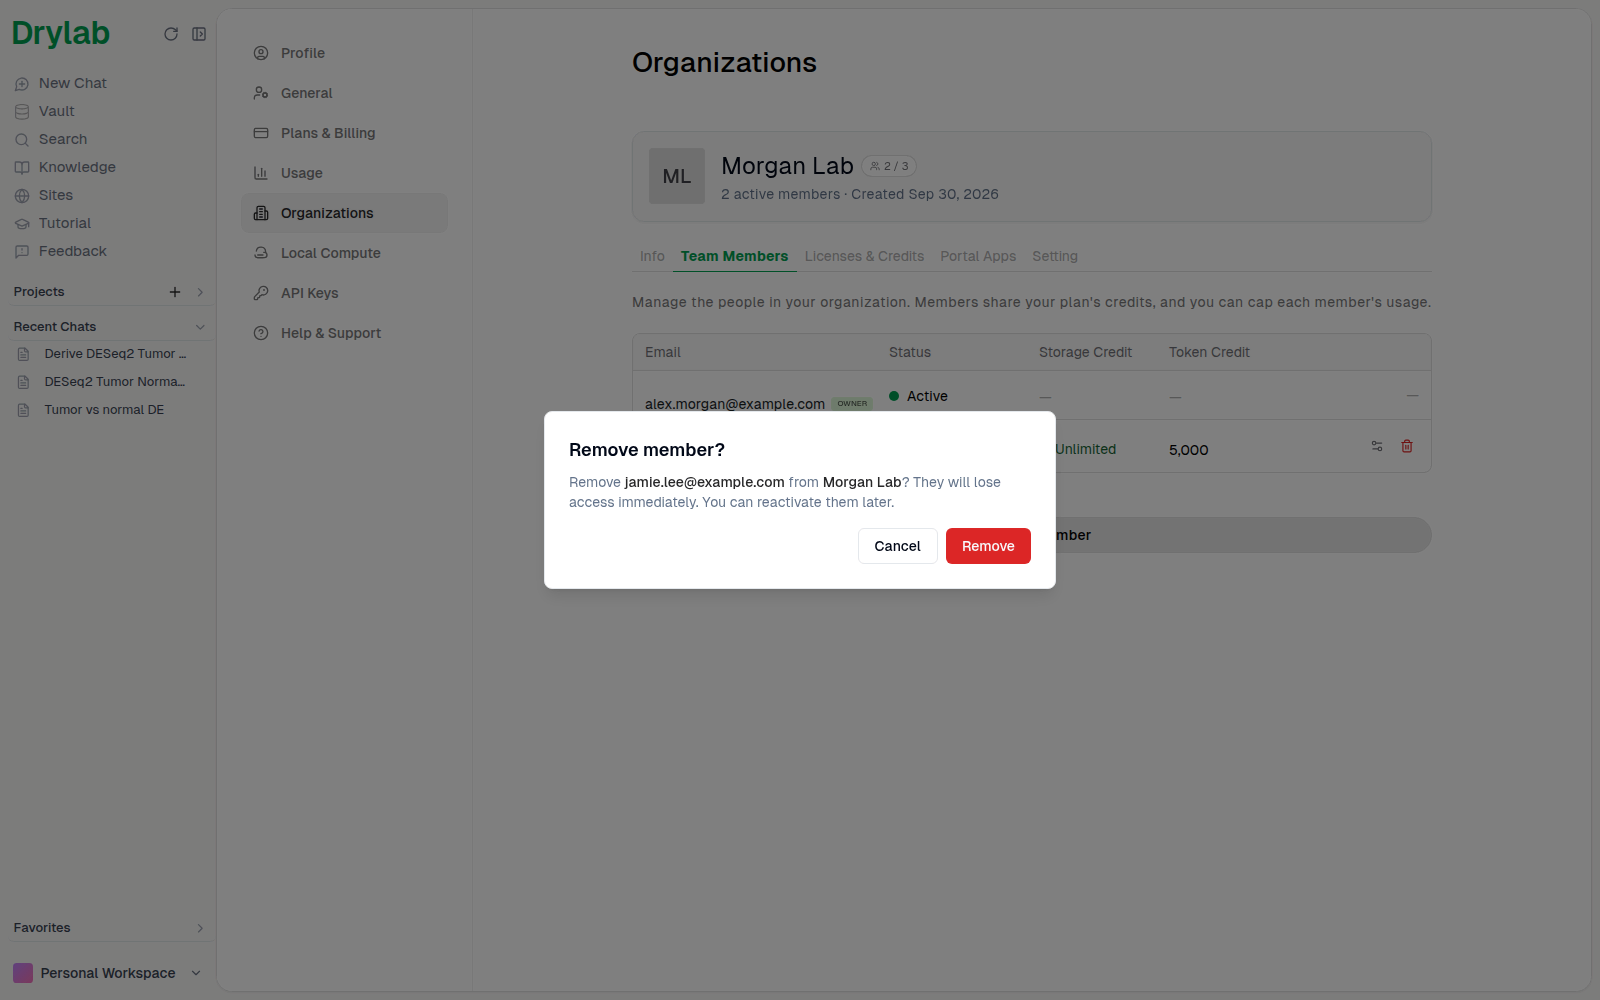Select the Team Members tab
The image size is (1600, 1000).
click(734, 256)
